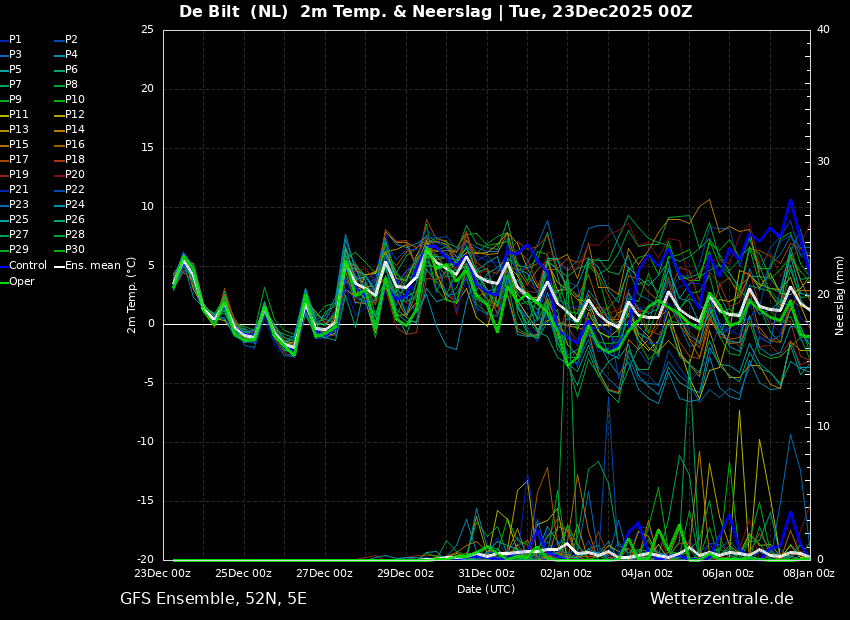
Task: Click the Control legend entry
Action: 27,266
